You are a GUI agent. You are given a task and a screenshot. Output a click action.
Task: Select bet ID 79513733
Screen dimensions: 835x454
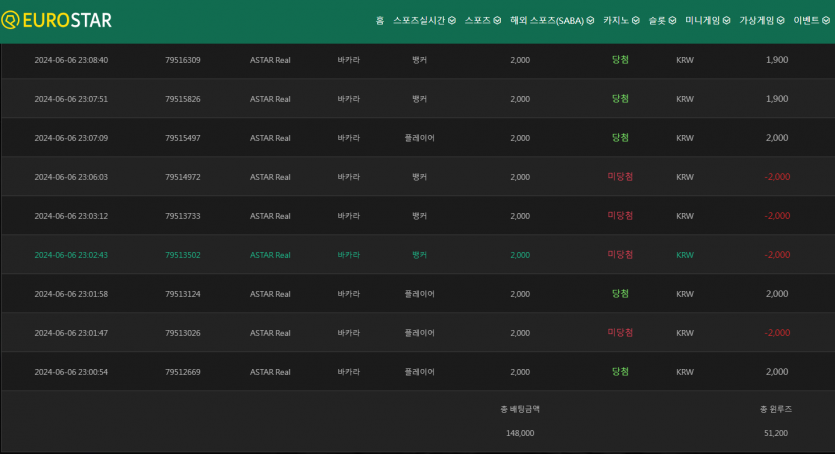pyautogui.click(x=183, y=216)
